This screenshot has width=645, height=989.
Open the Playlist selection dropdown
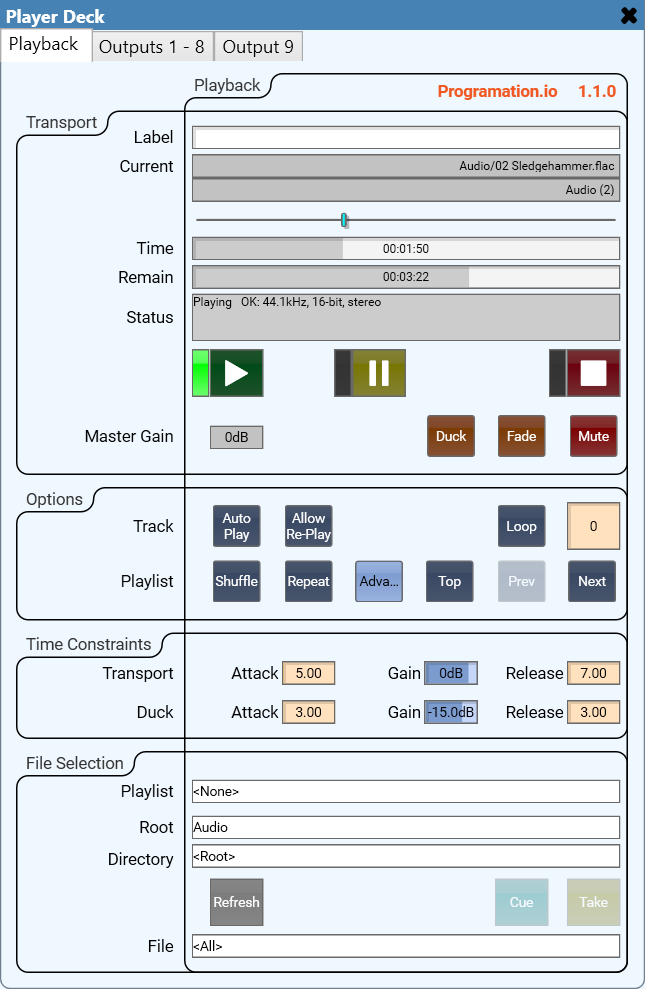405,791
